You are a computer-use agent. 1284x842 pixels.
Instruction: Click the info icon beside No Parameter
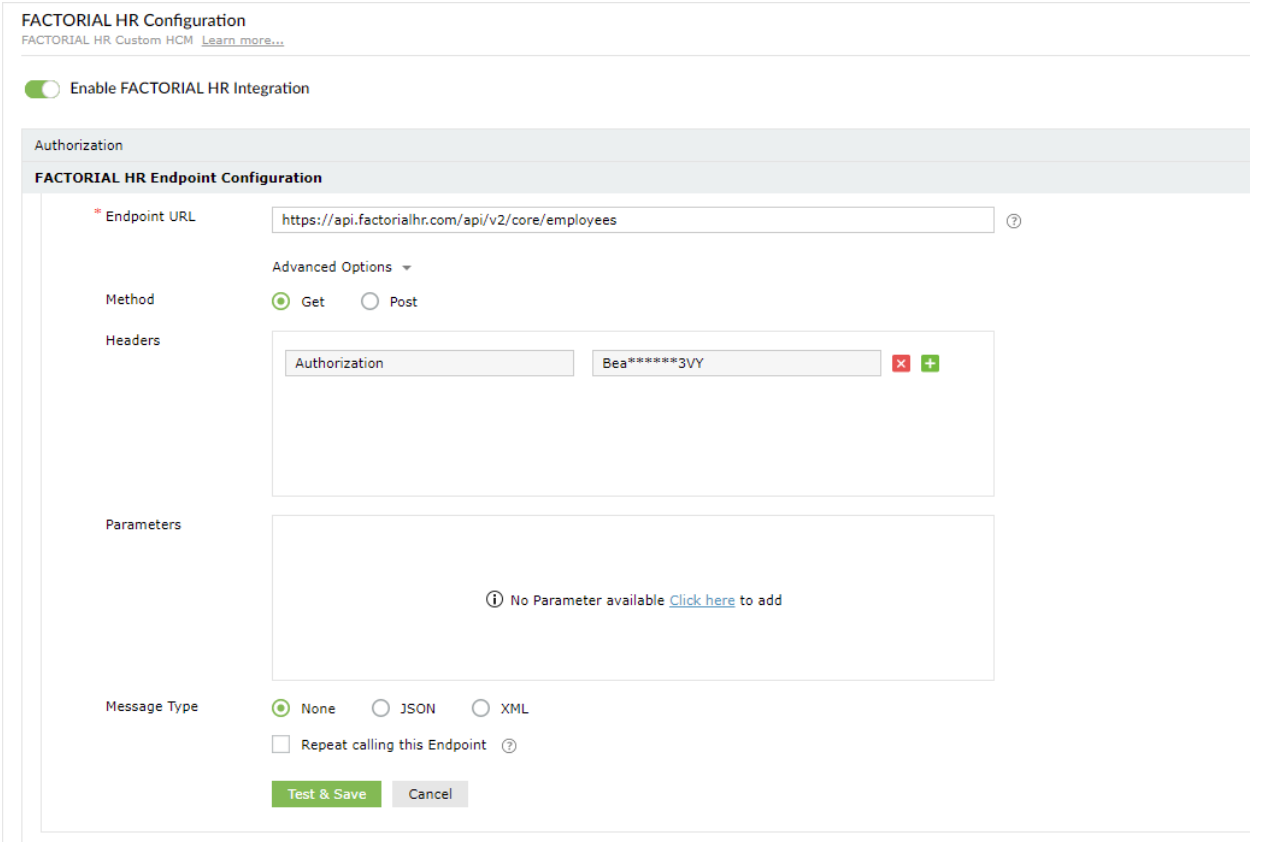point(494,600)
